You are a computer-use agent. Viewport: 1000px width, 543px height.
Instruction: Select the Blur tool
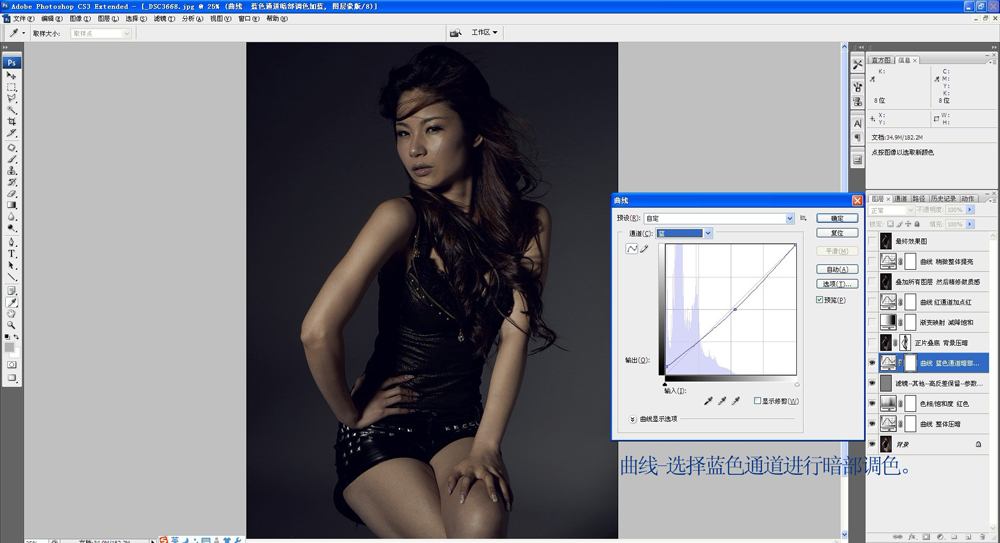click(11, 217)
